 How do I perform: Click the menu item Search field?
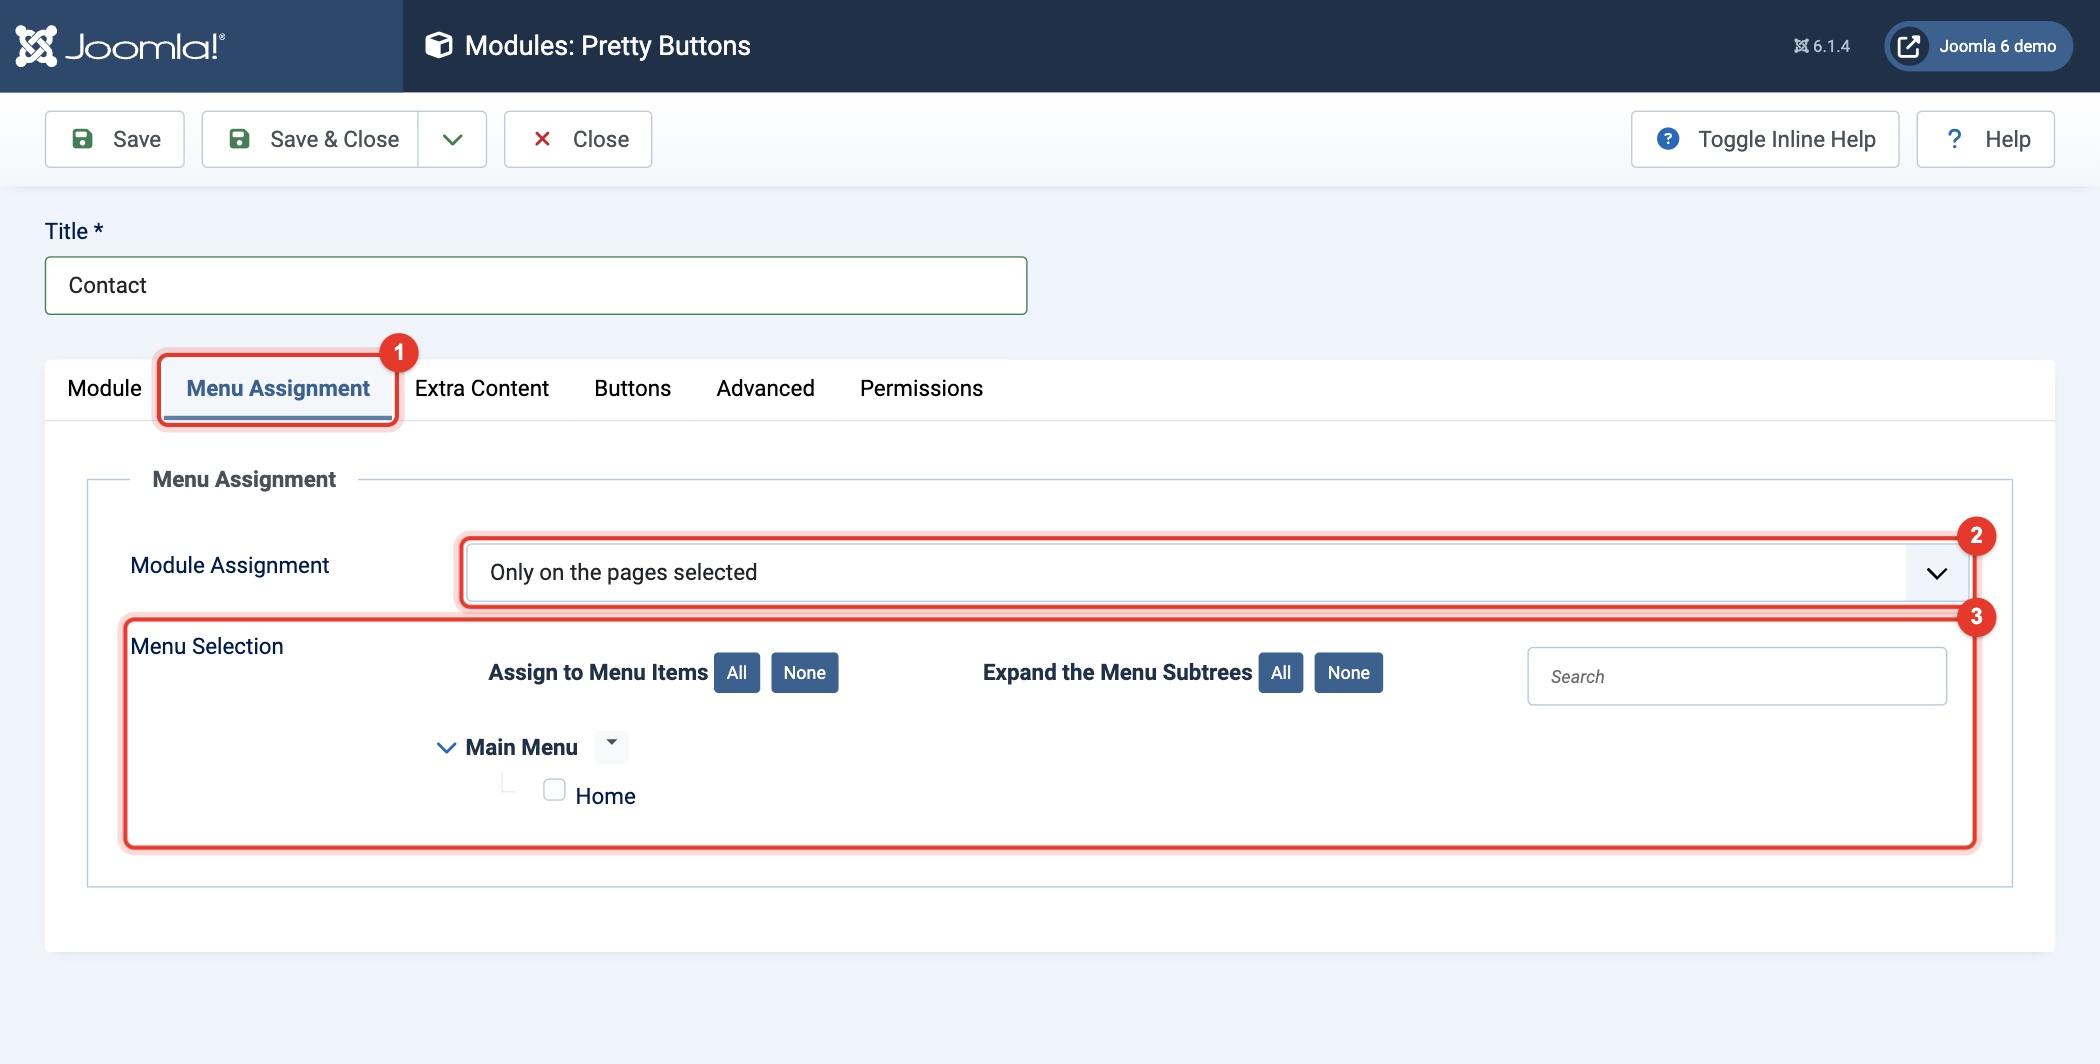point(1737,677)
